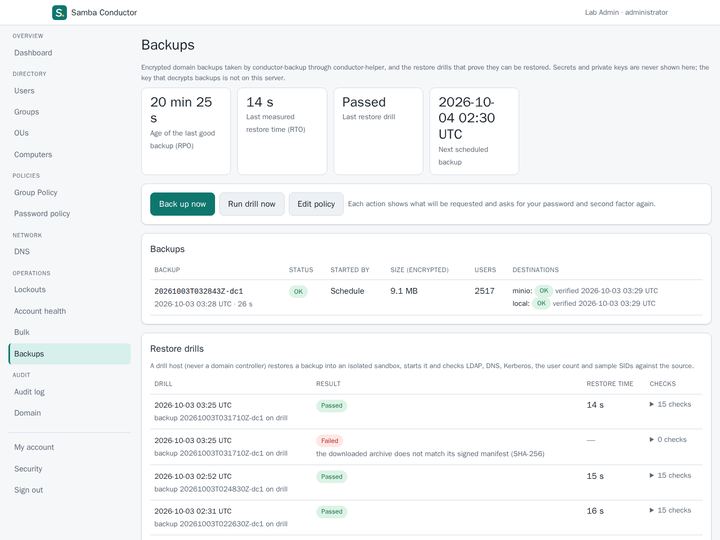
Task: Open Security settings
Action: [28, 469]
